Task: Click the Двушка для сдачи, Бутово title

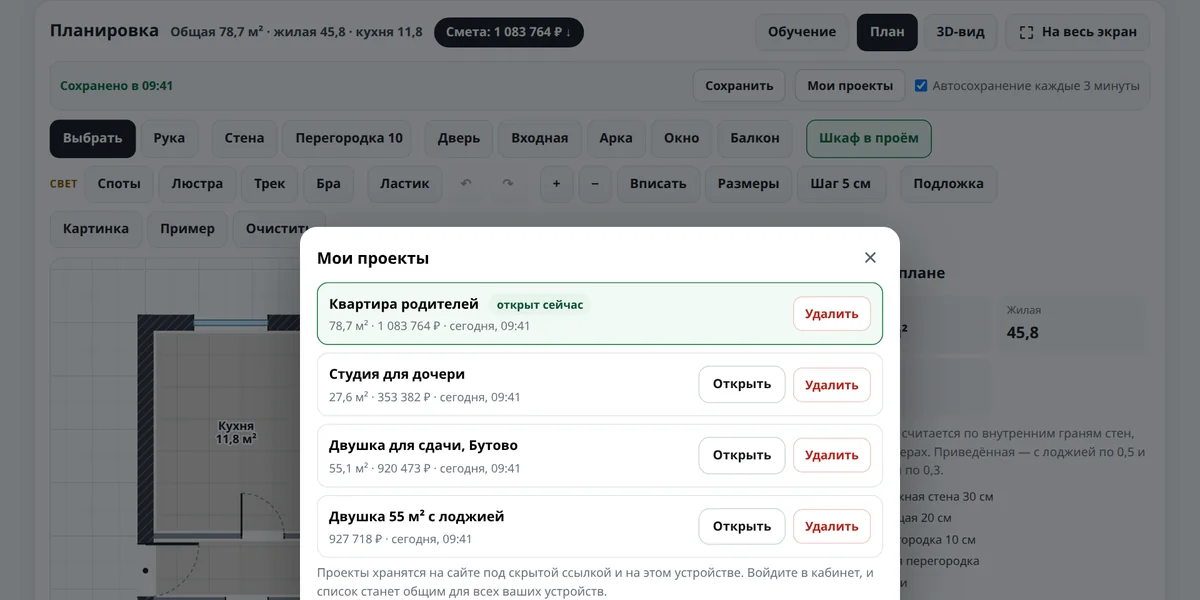Action: tap(423, 446)
